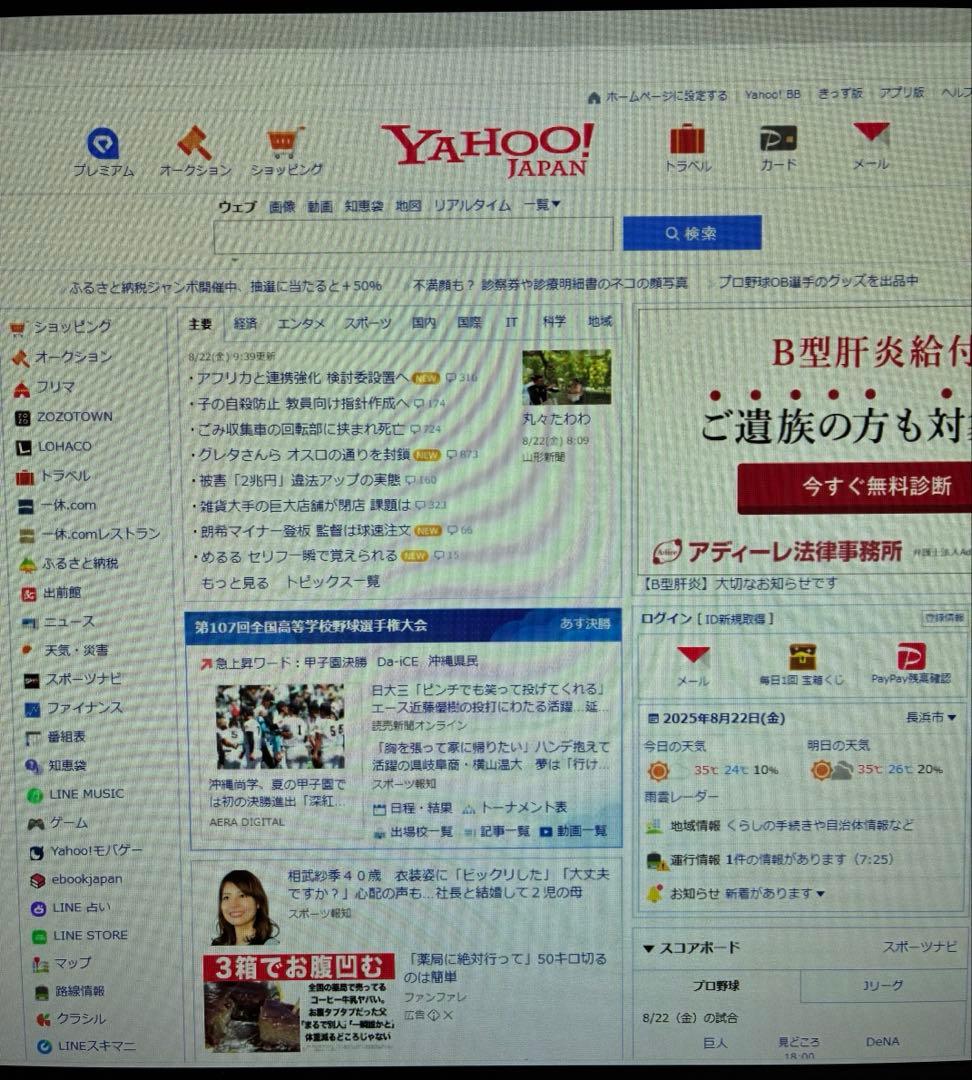Open ZOZOTOWN in left sidebar
Viewport: 972px width, 1080px height.
pos(74,417)
